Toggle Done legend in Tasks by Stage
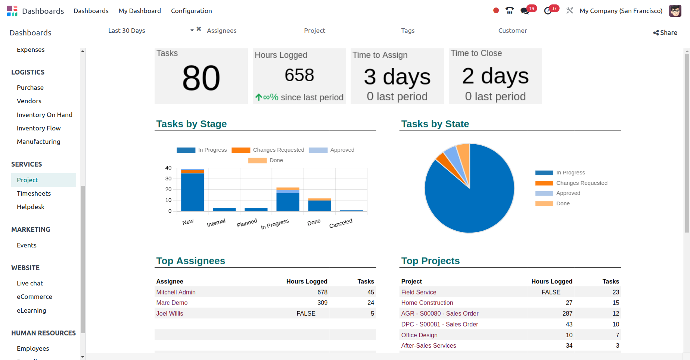 (x=266, y=160)
